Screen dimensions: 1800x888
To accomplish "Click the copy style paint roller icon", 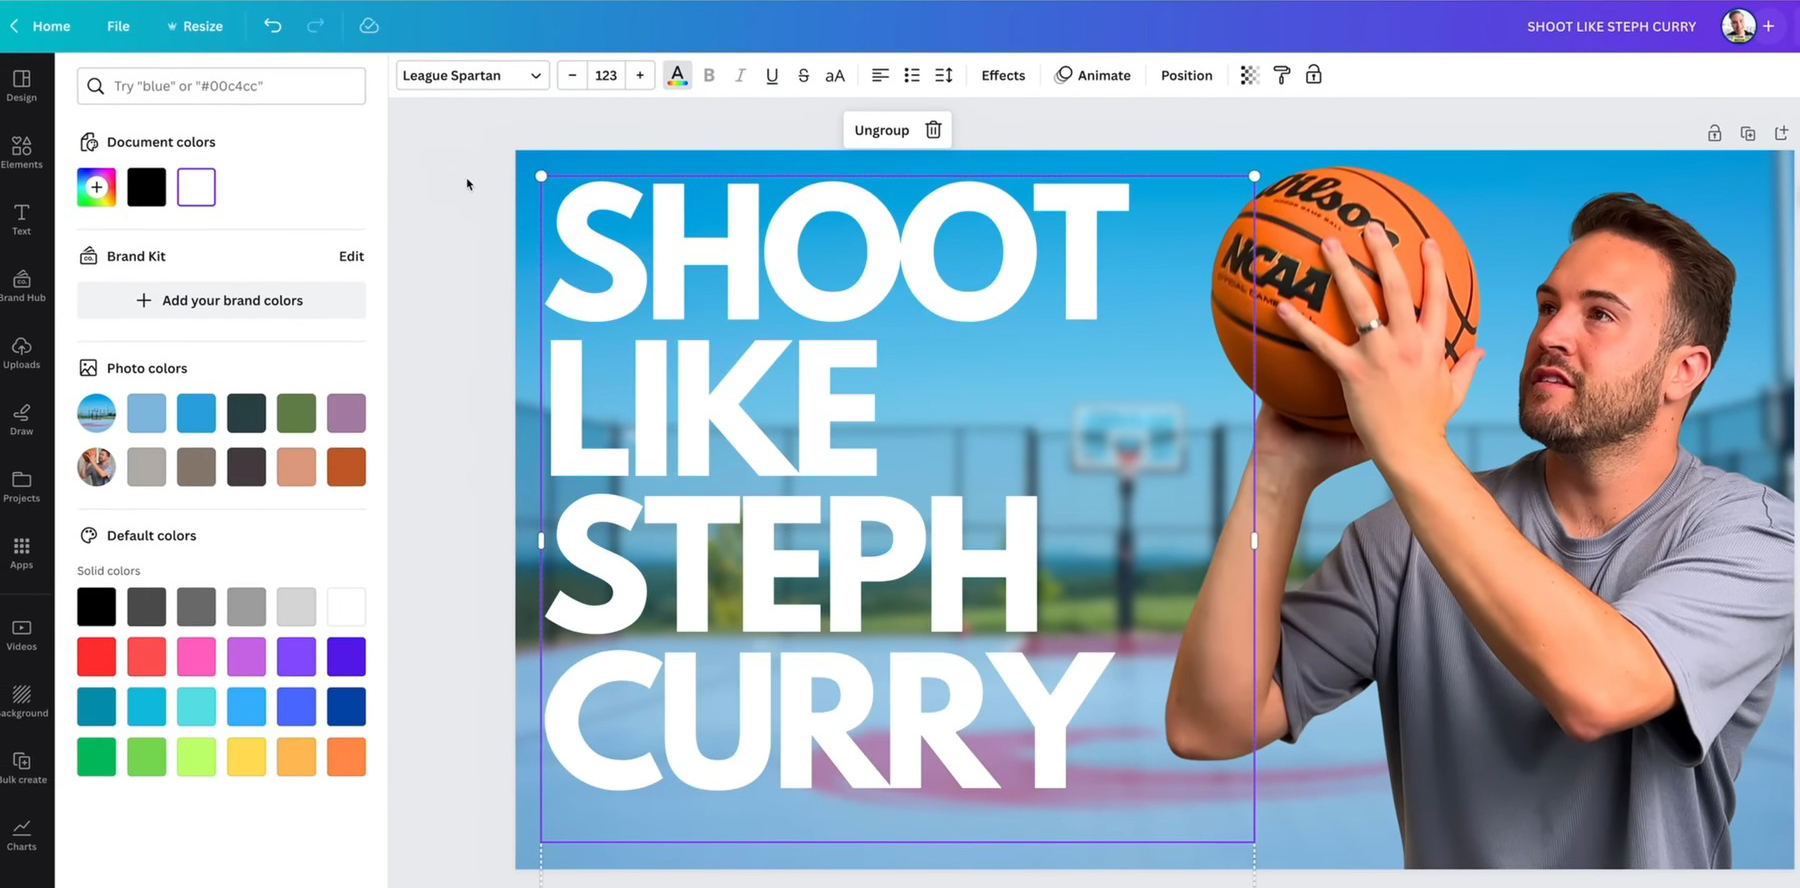I will coord(1281,75).
